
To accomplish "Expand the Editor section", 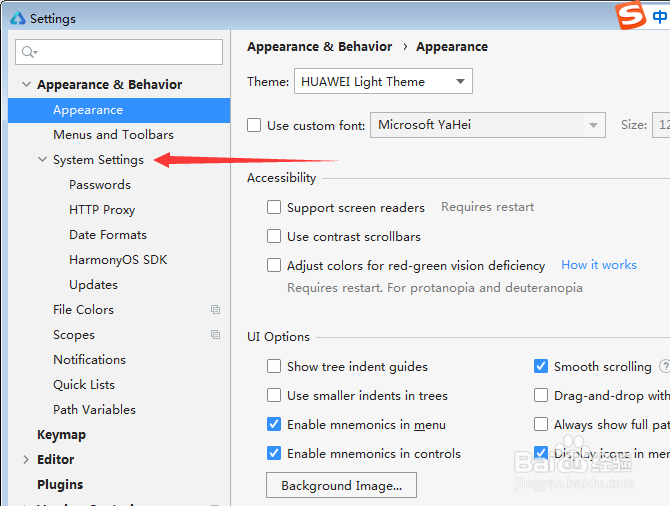I will coord(25,460).
